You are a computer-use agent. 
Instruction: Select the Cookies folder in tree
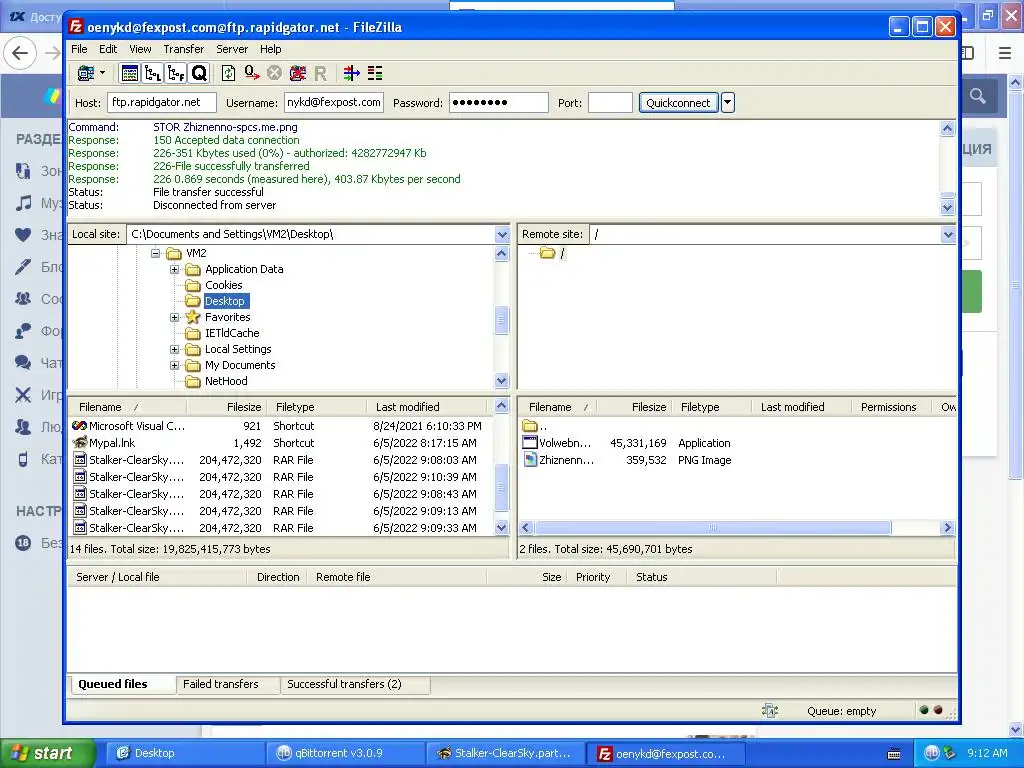click(x=223, y=285)
